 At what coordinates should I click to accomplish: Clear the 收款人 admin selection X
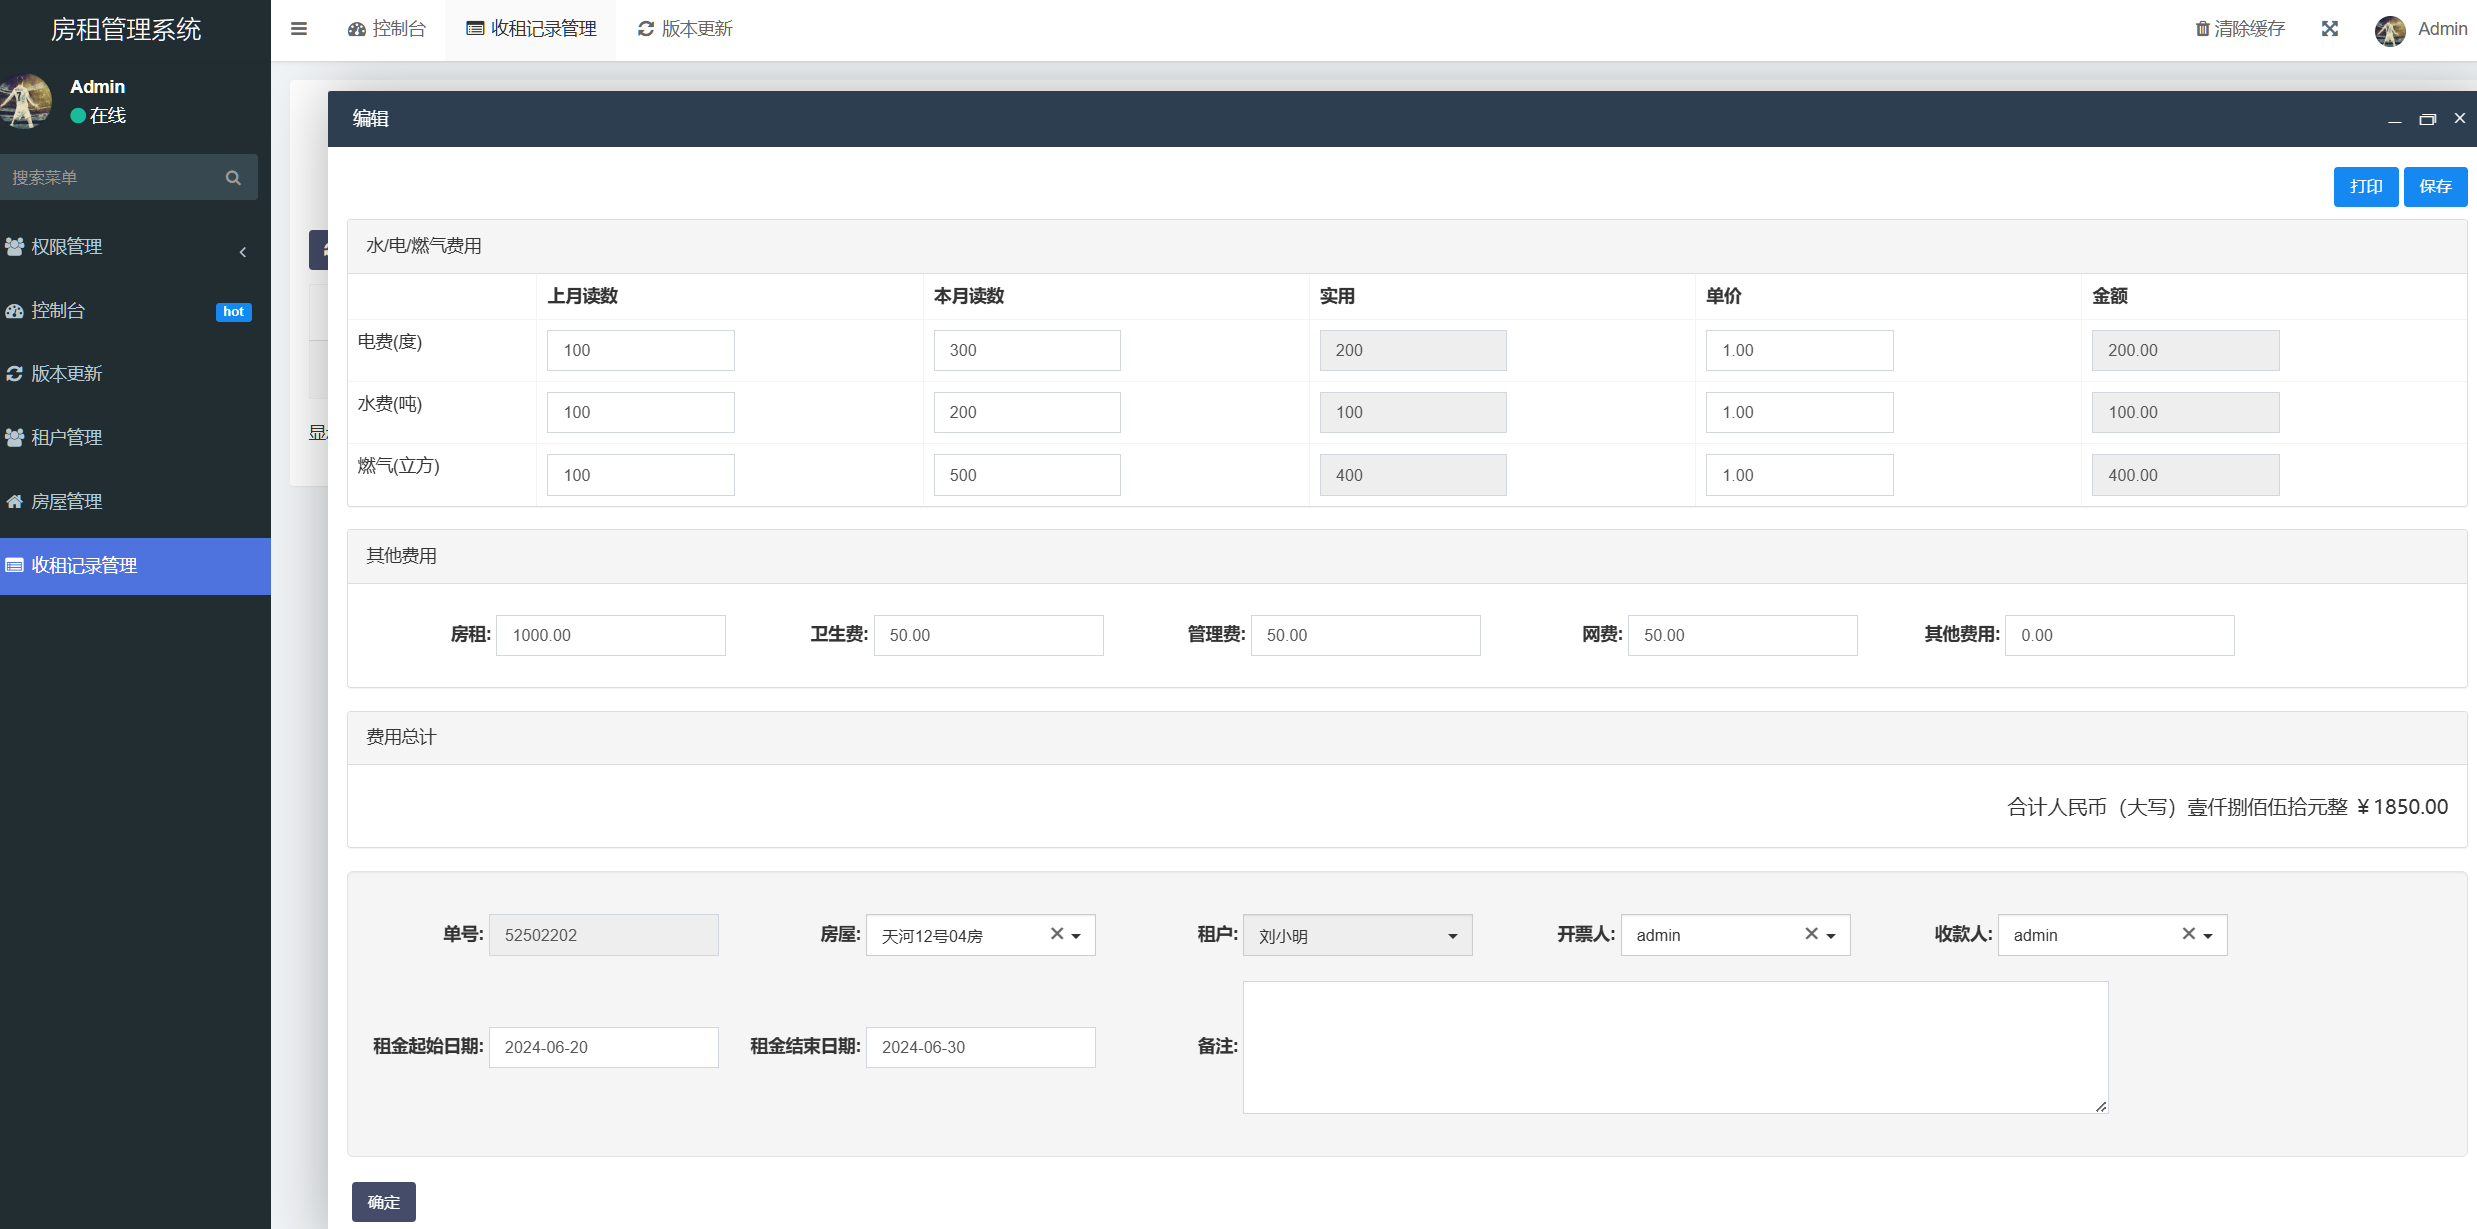click(2188, 934)
